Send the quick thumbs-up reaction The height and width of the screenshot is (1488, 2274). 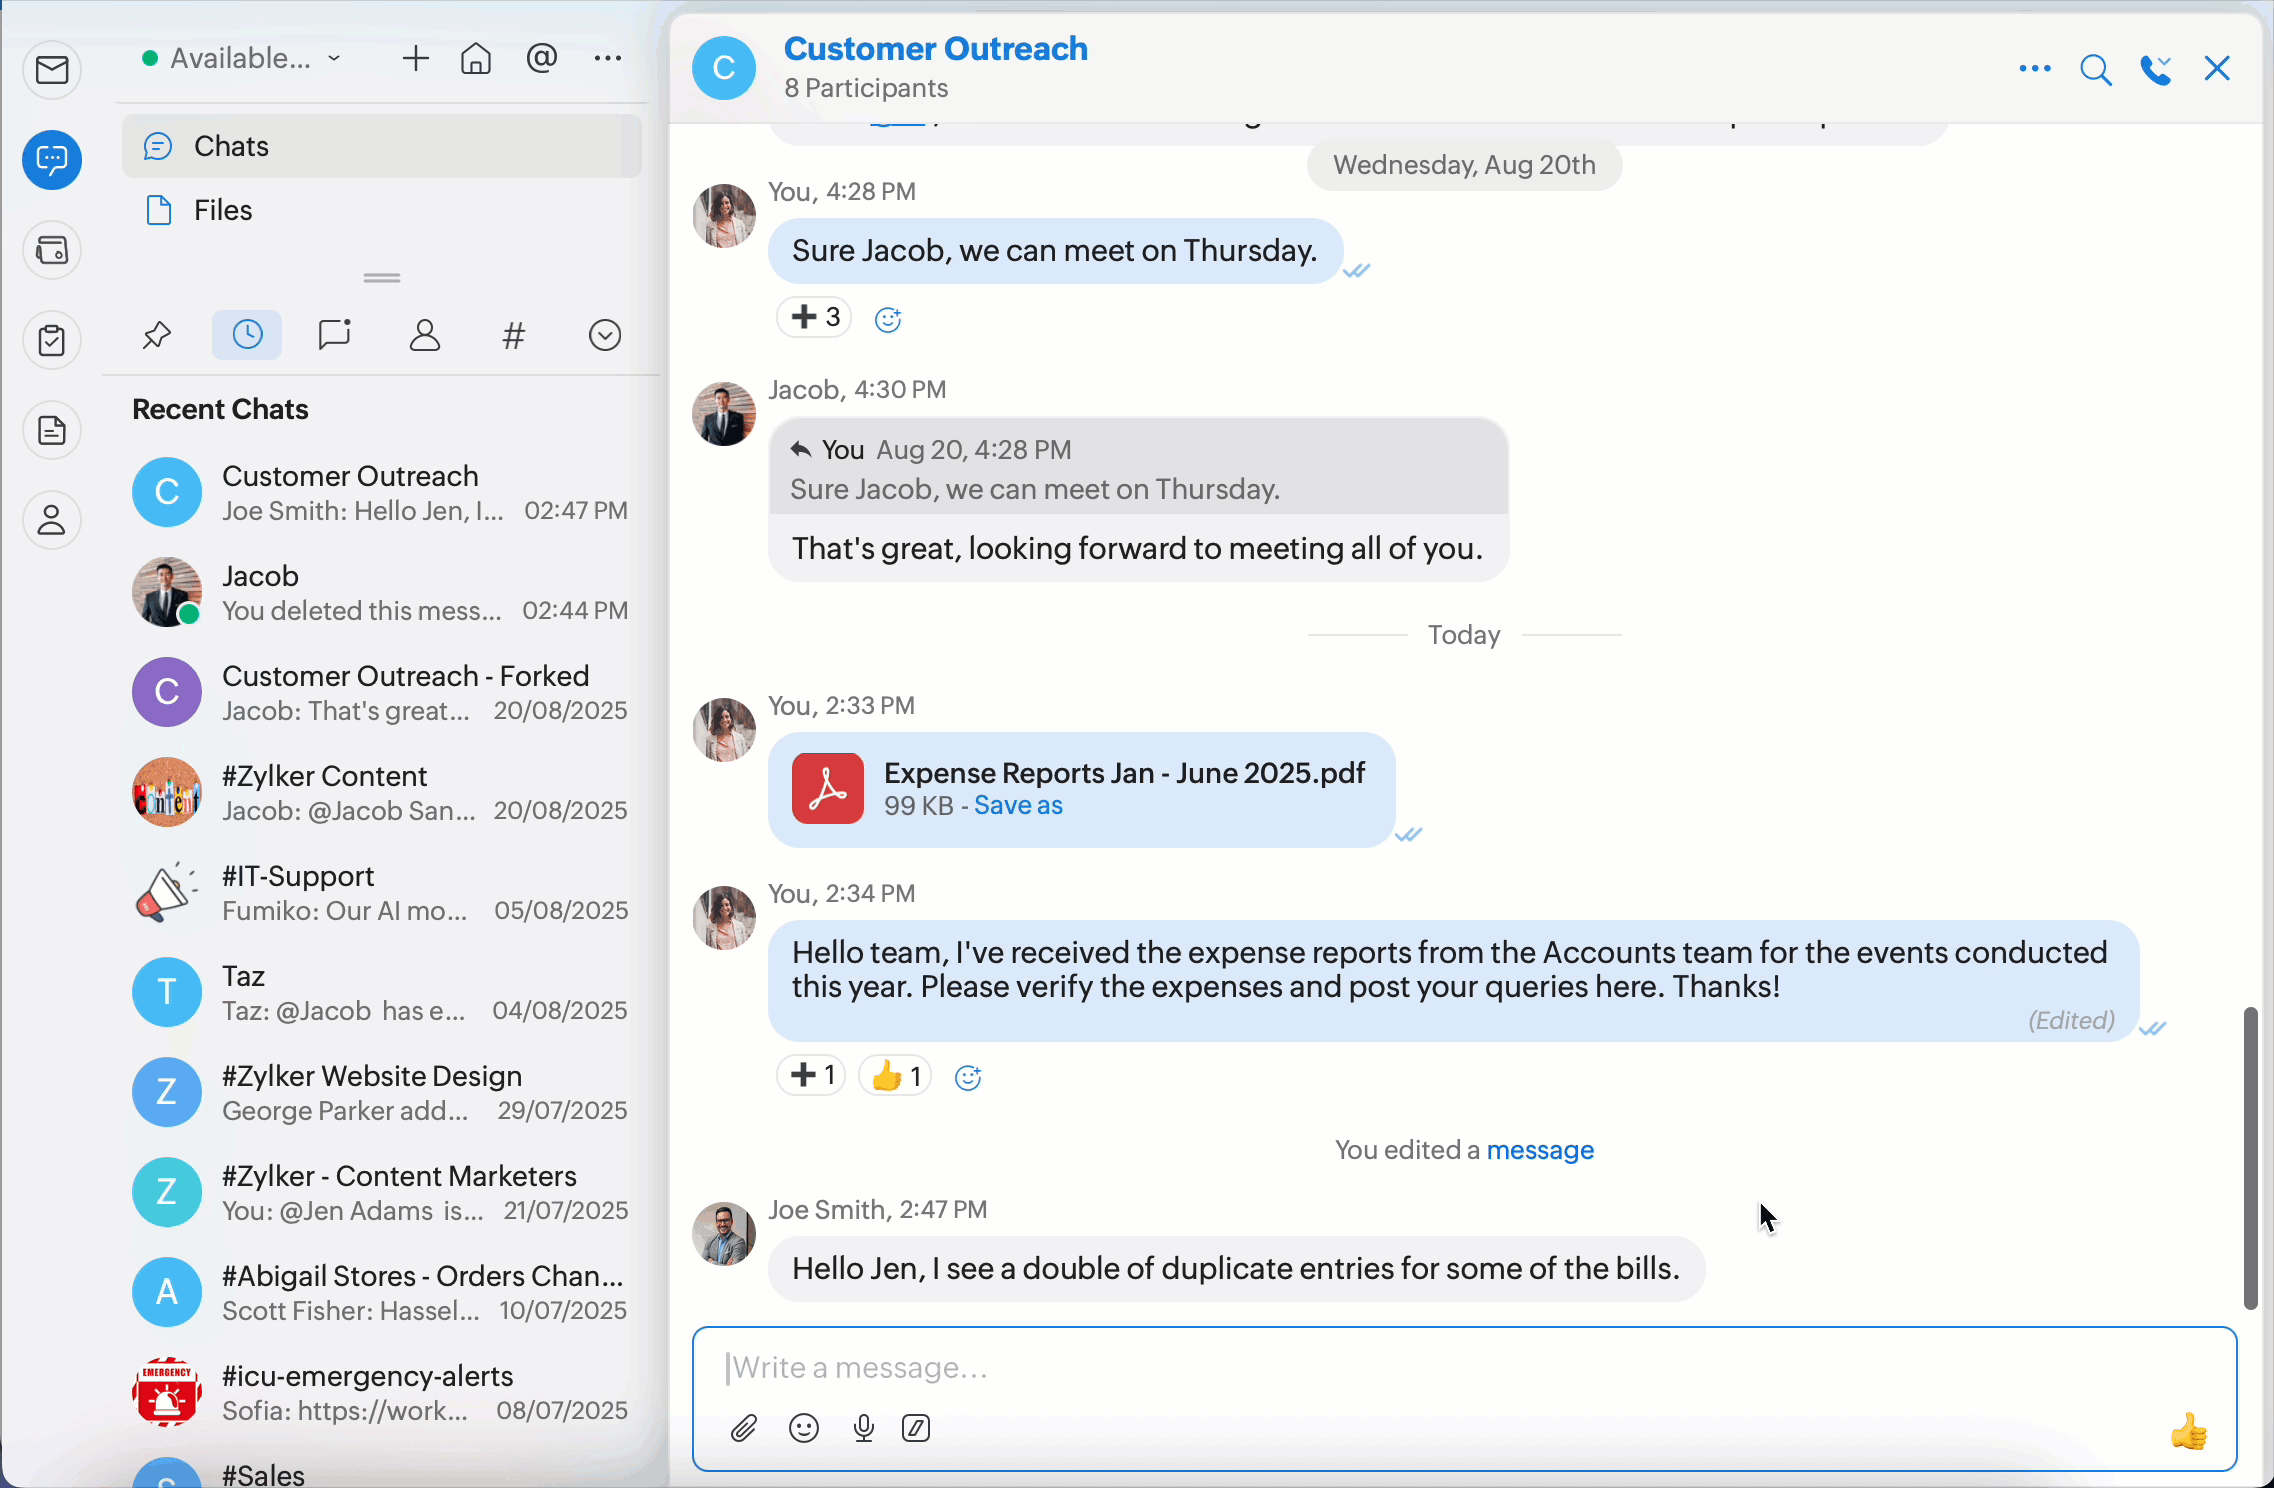[2188, 1432]
